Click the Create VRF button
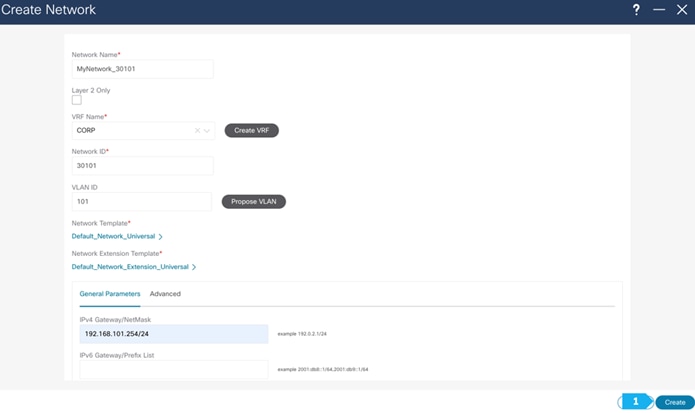Image resolution: width=695 pixels, height=413 pixels. coord(251,130)
